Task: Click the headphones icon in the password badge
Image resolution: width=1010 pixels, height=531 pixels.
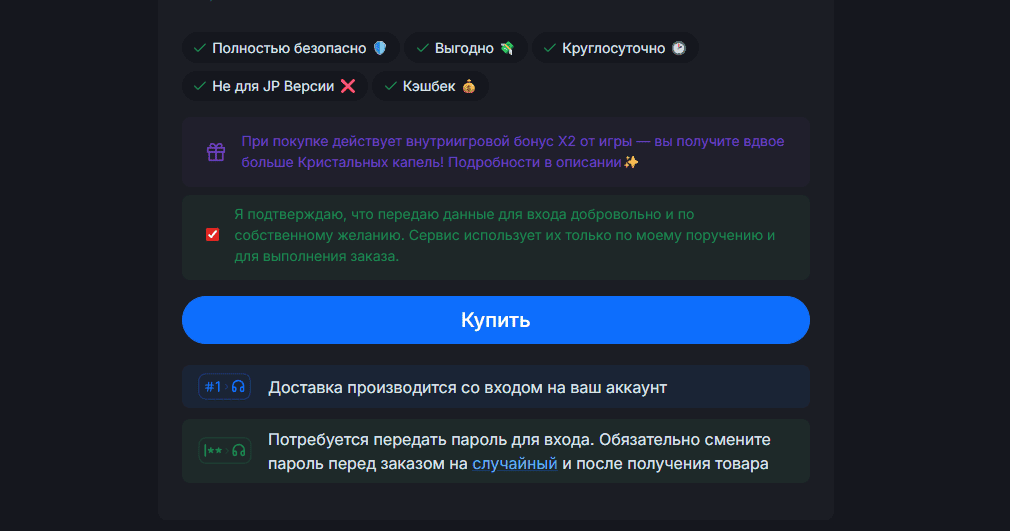Action: [238, 451]
